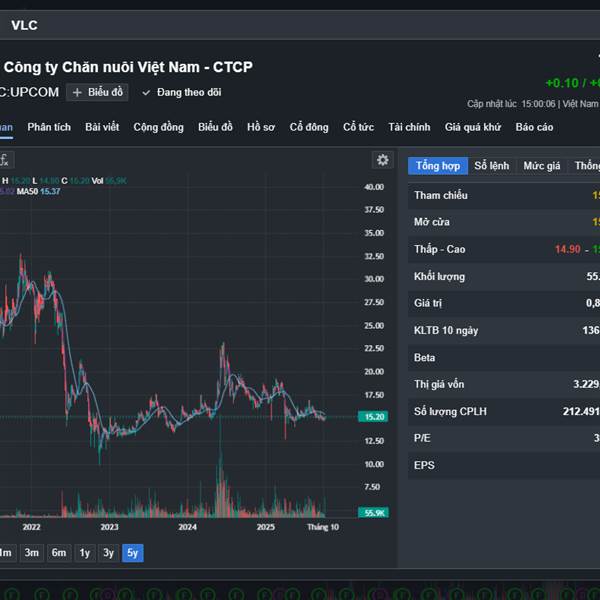Image resolution: width=600 pixels, height=600 pixels.
Task: Switch to the Mức giá tab
Action: pos(542,166)
